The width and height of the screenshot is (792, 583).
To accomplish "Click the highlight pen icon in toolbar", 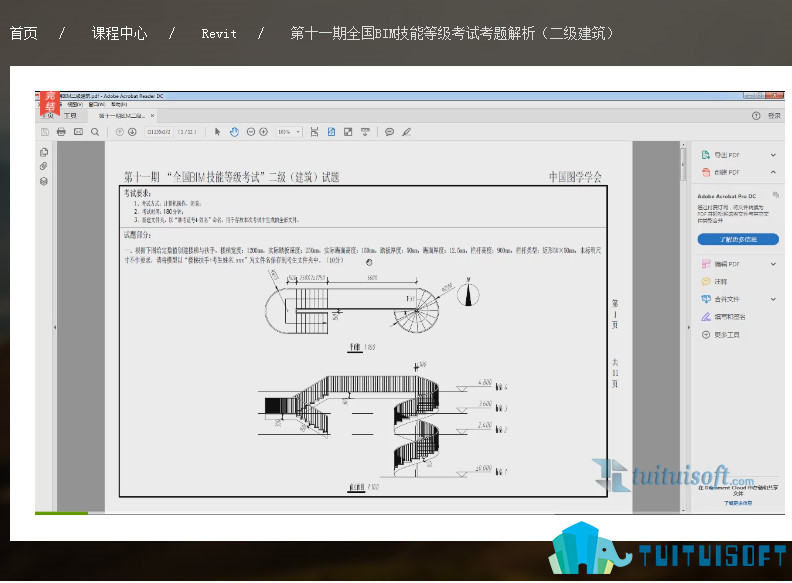I will [x=407, y=132].
